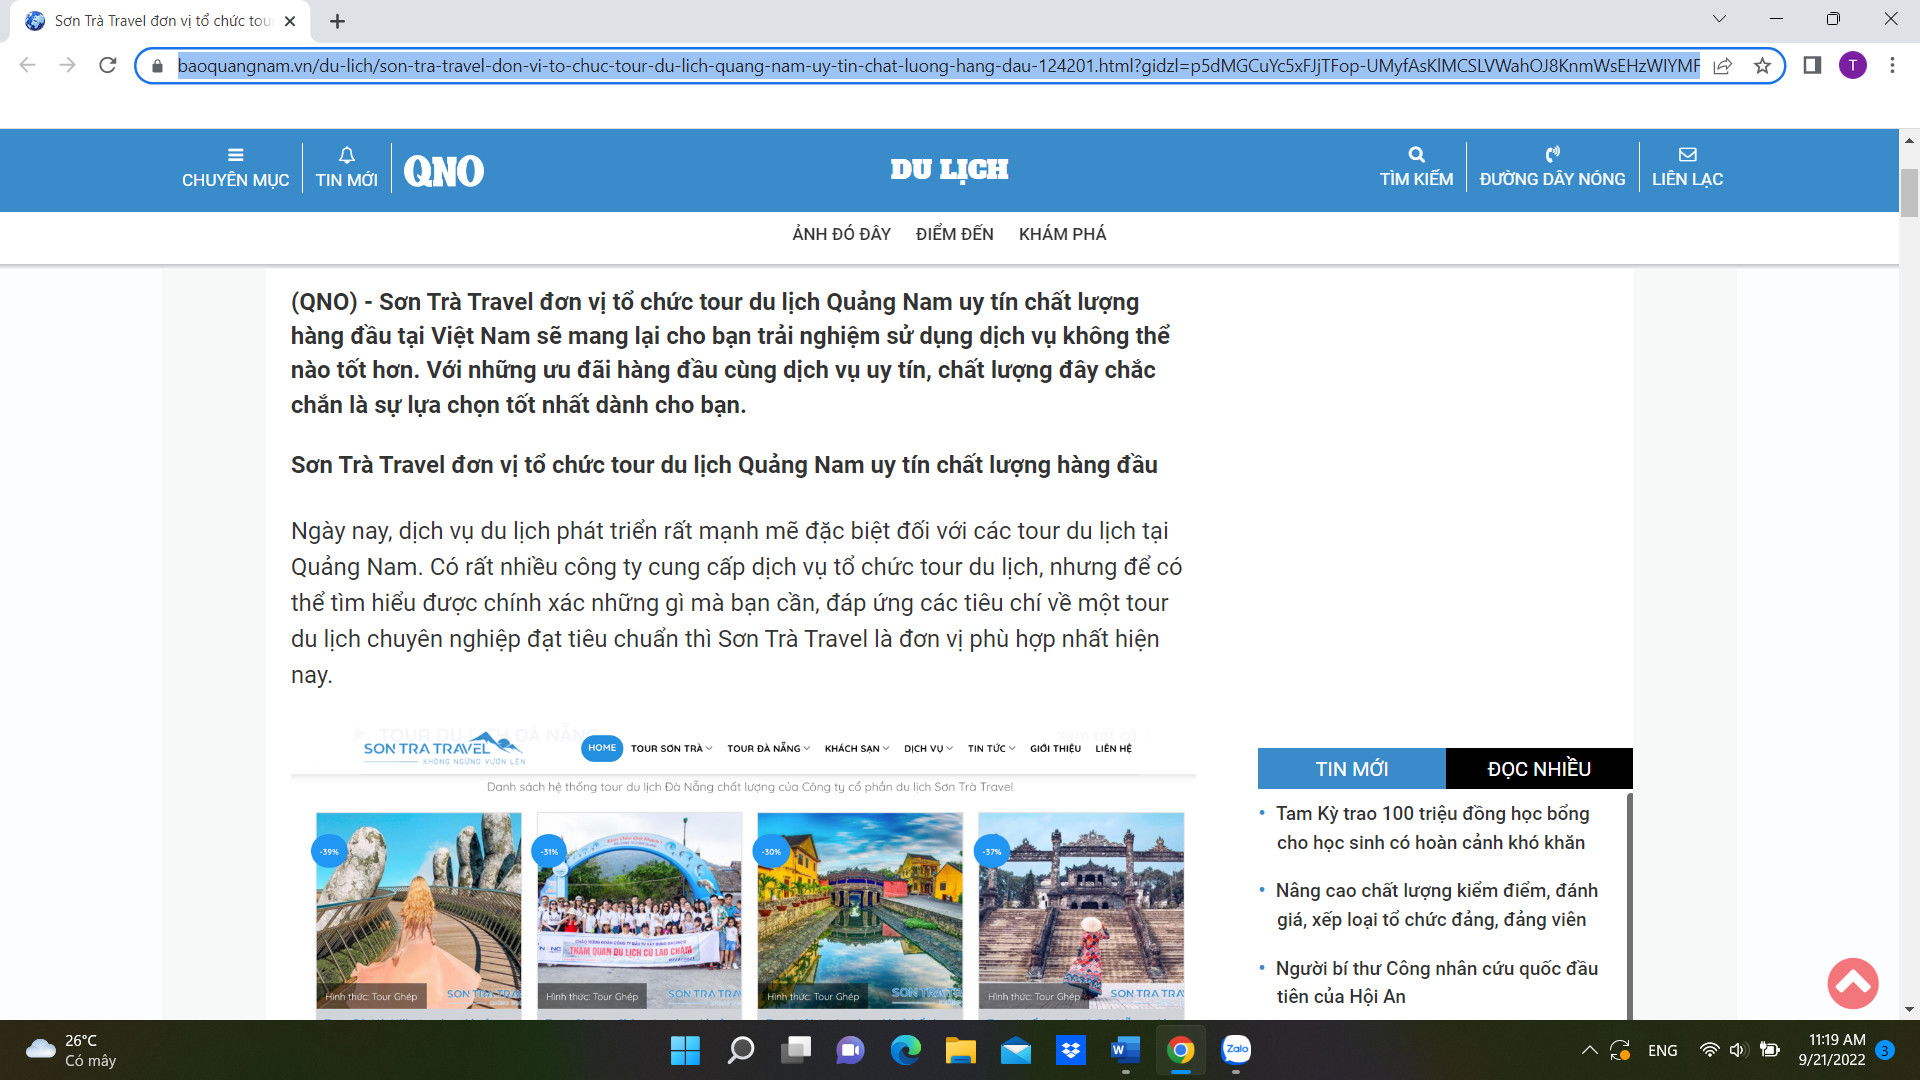
Task: Go forward in browser history
Action: pos(67,65)
